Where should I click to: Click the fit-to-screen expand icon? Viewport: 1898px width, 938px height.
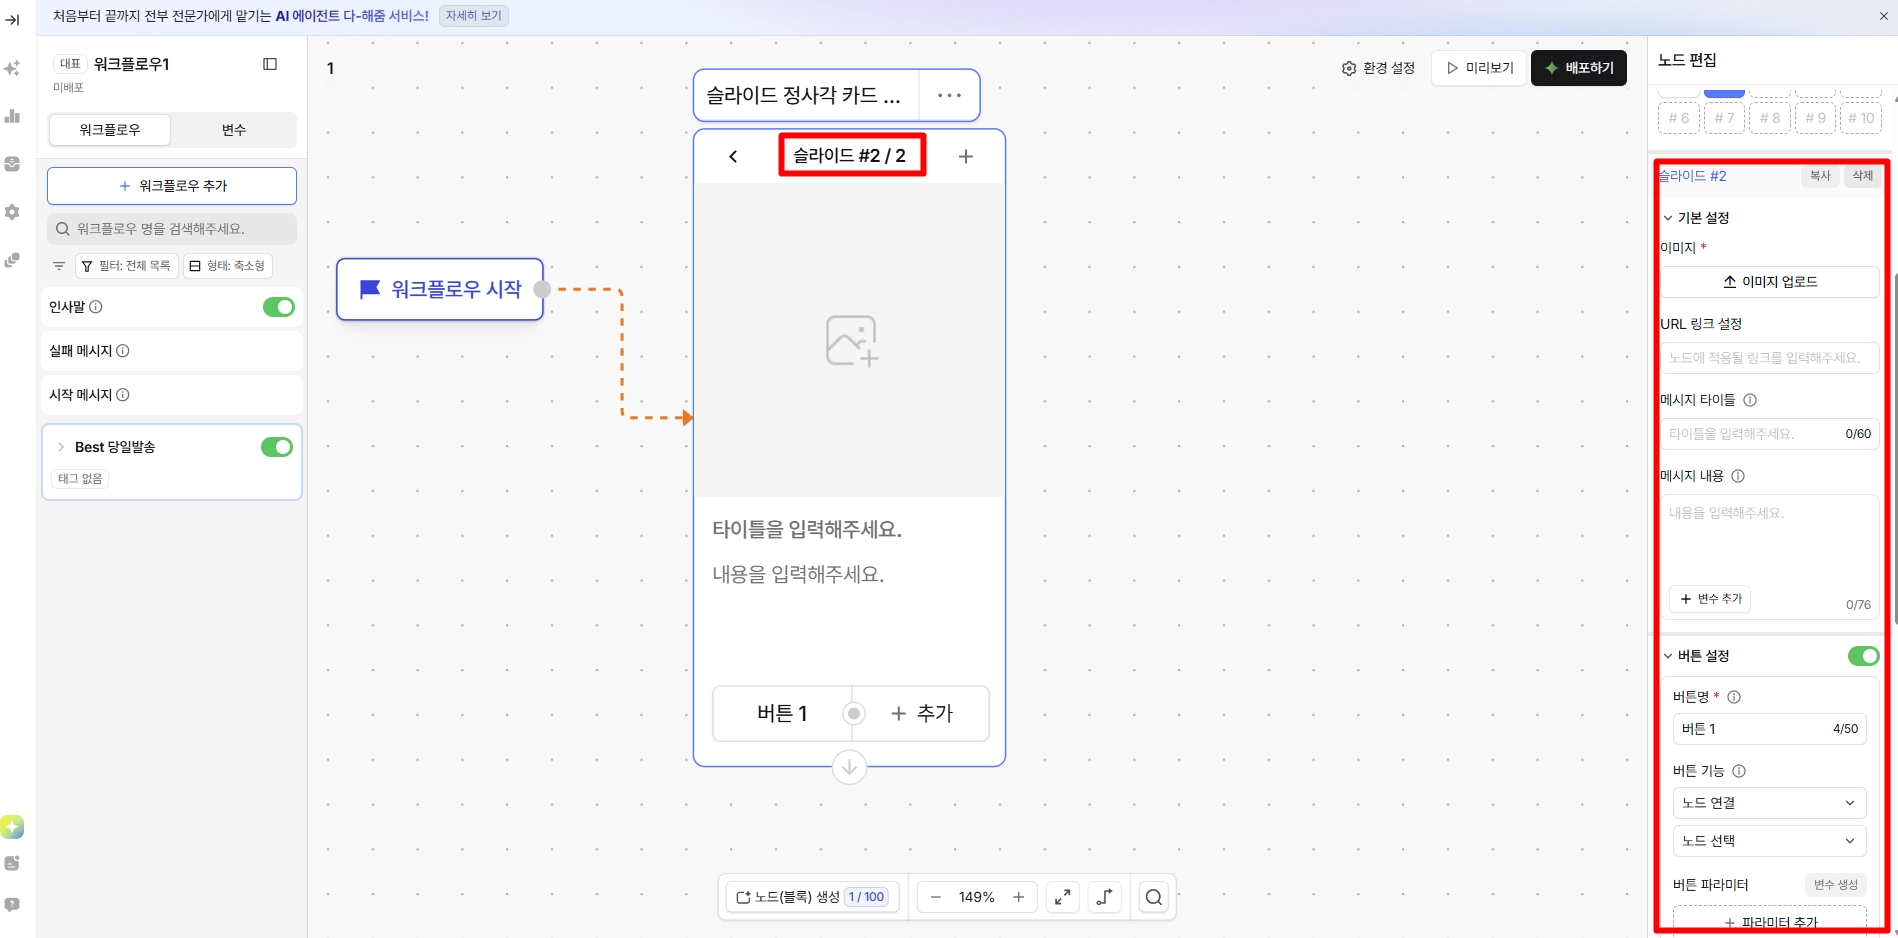click(1063, 897)
